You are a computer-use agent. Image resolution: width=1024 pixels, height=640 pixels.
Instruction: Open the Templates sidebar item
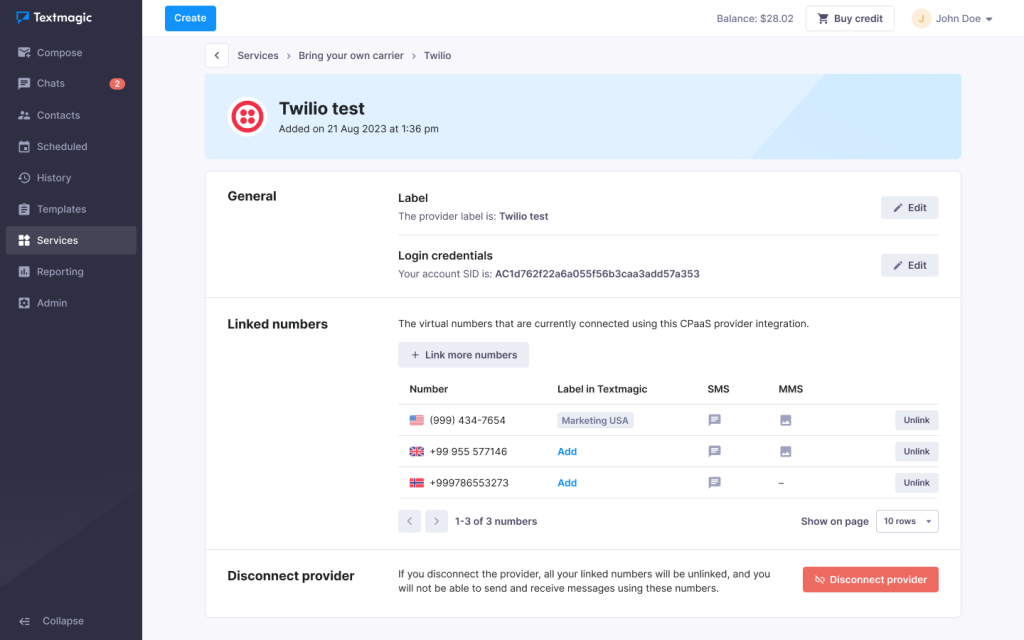click(x=62, y=209)
